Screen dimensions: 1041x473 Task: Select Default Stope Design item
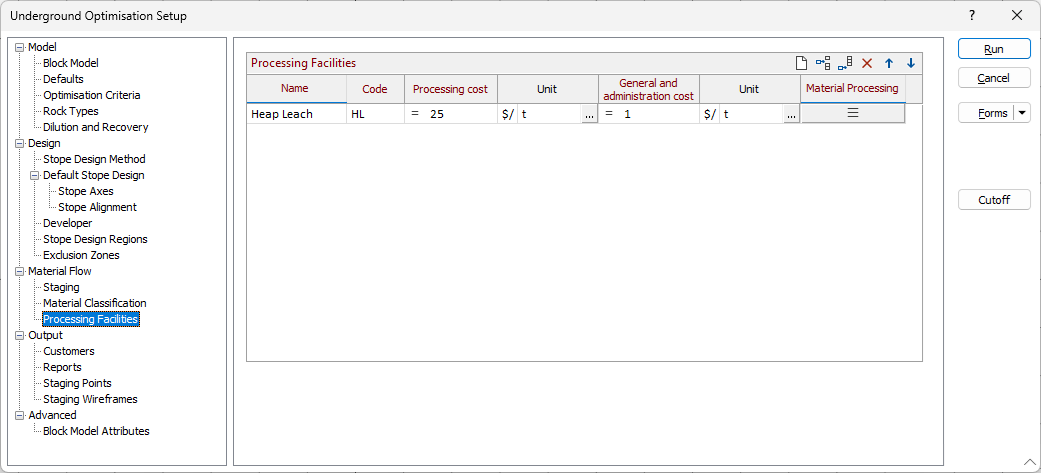pyautogui.click(x=94, y=175)
